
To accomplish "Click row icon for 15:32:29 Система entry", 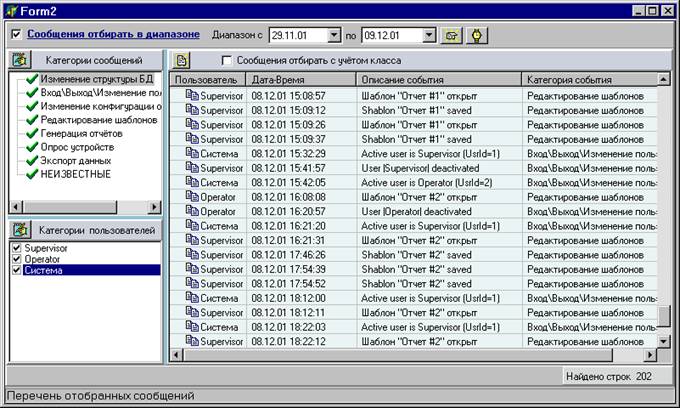I will point(192,153).
